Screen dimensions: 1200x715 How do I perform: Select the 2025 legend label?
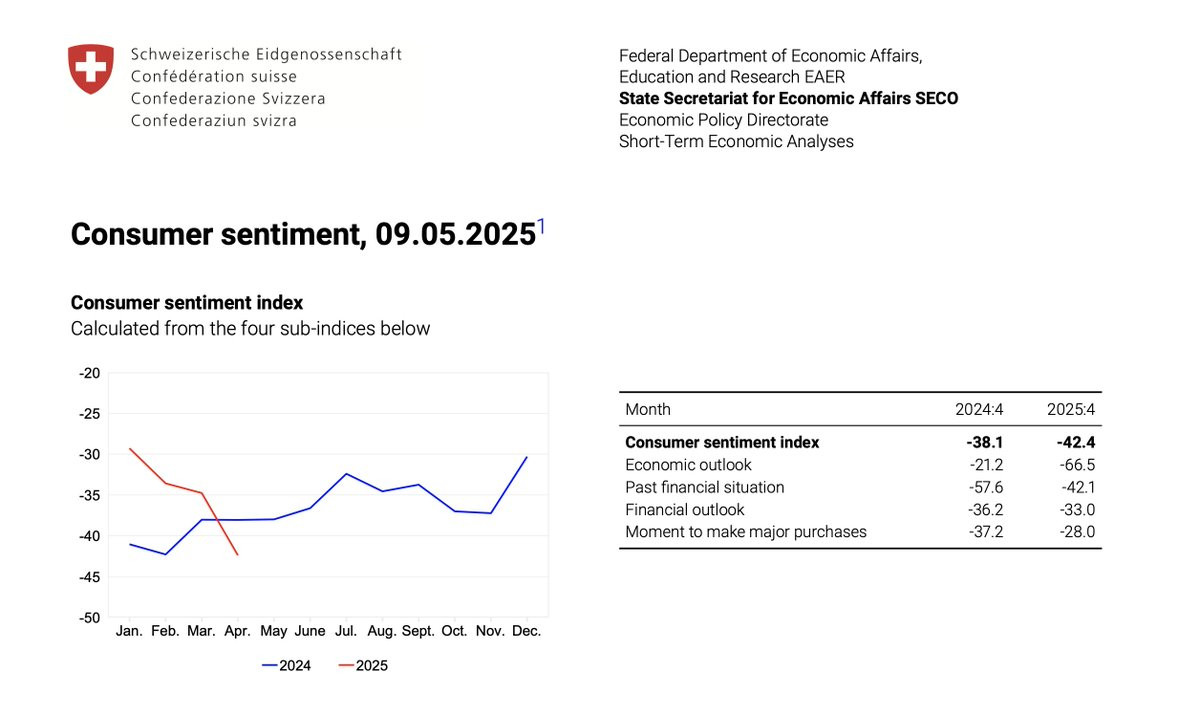(372, 666)
